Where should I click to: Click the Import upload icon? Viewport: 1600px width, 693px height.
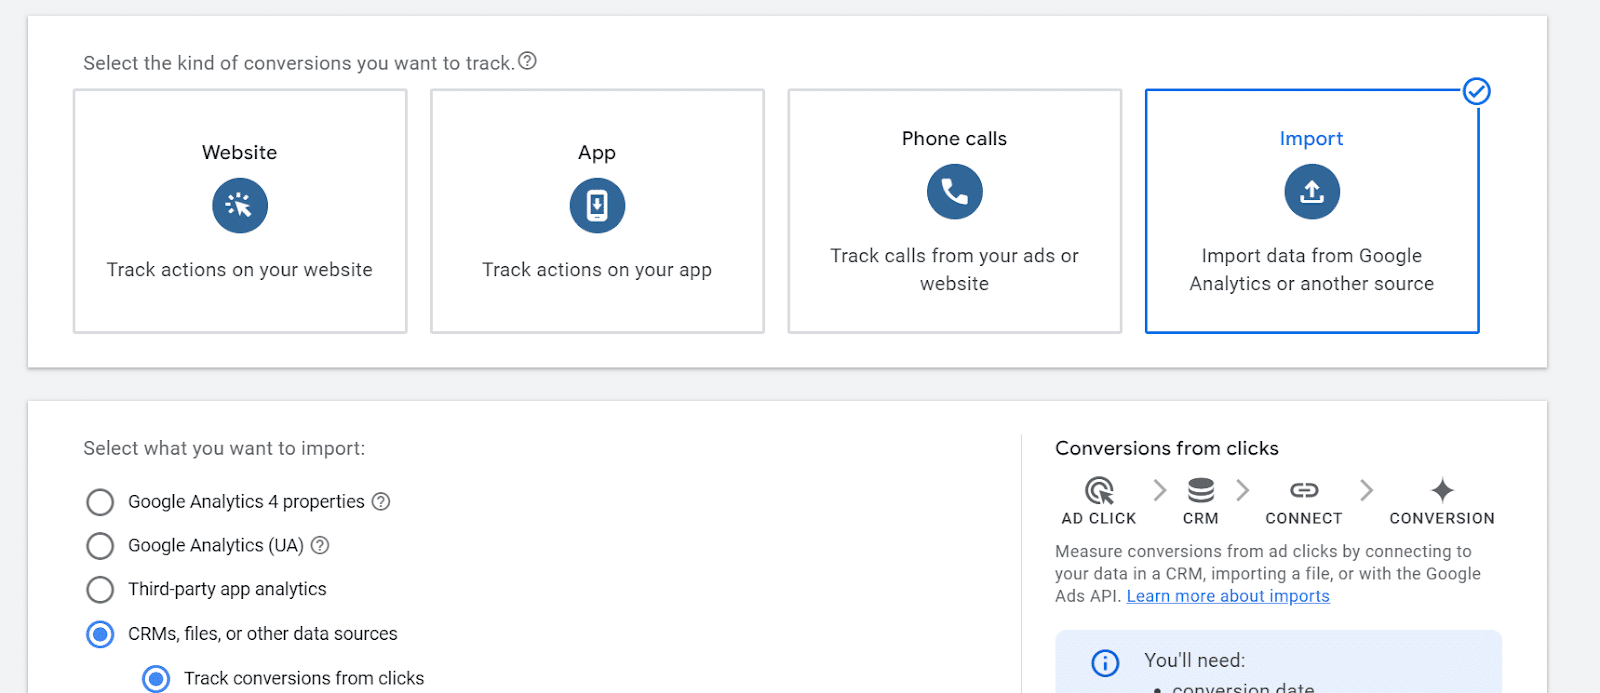pyautogui.click(x=1311, y=192)
